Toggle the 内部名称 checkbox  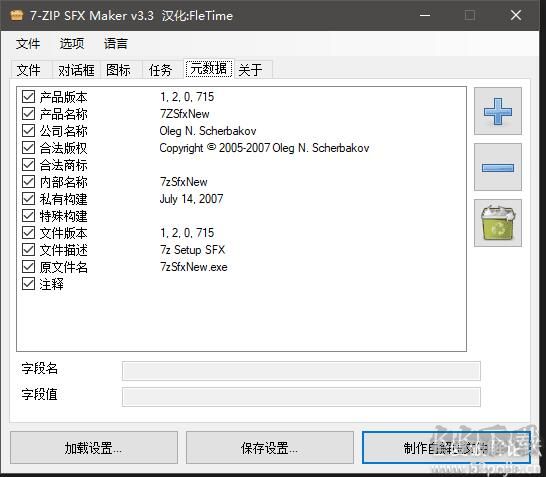(28, 181)
